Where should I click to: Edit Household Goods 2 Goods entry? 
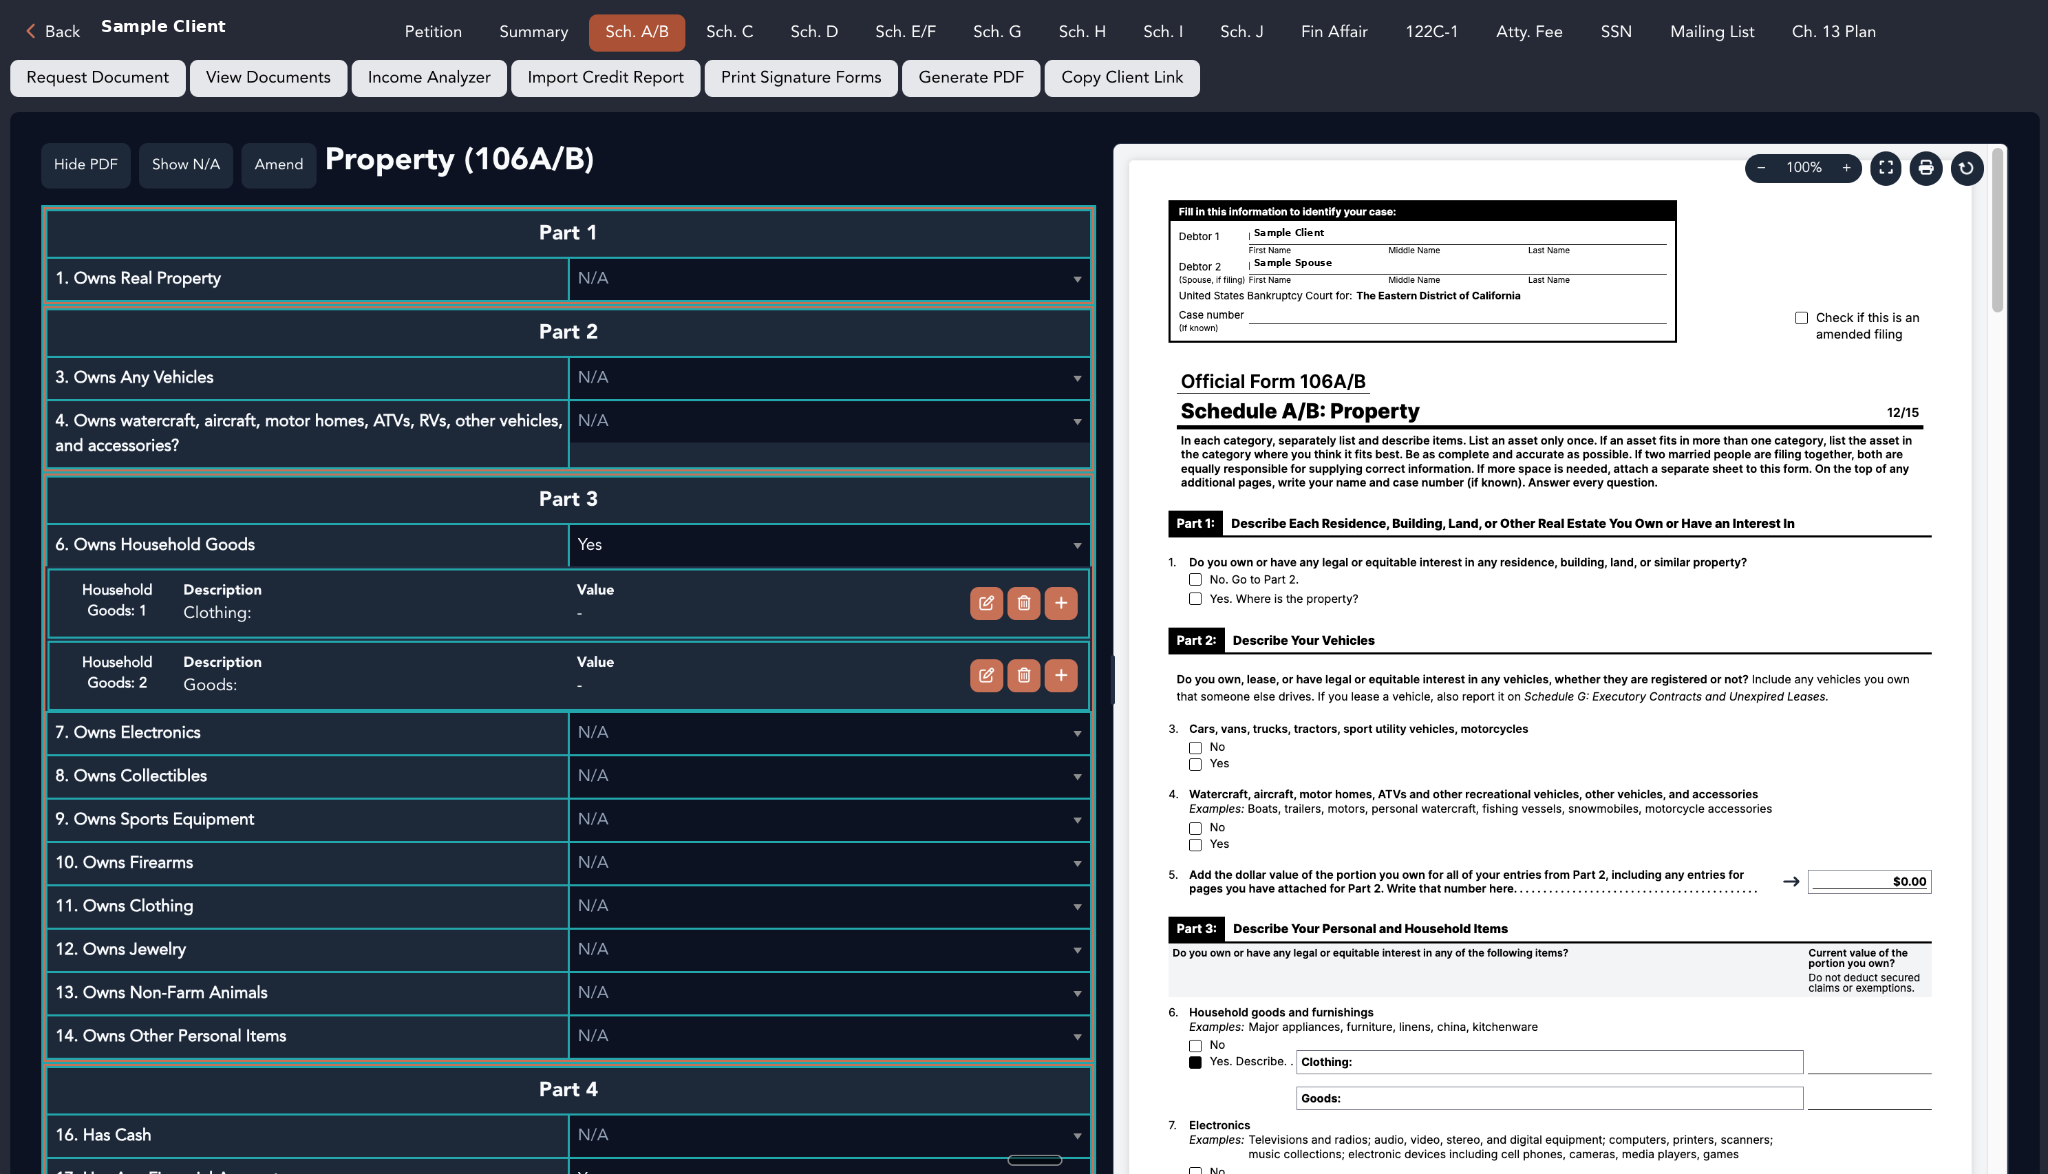(x=986, y=676)
